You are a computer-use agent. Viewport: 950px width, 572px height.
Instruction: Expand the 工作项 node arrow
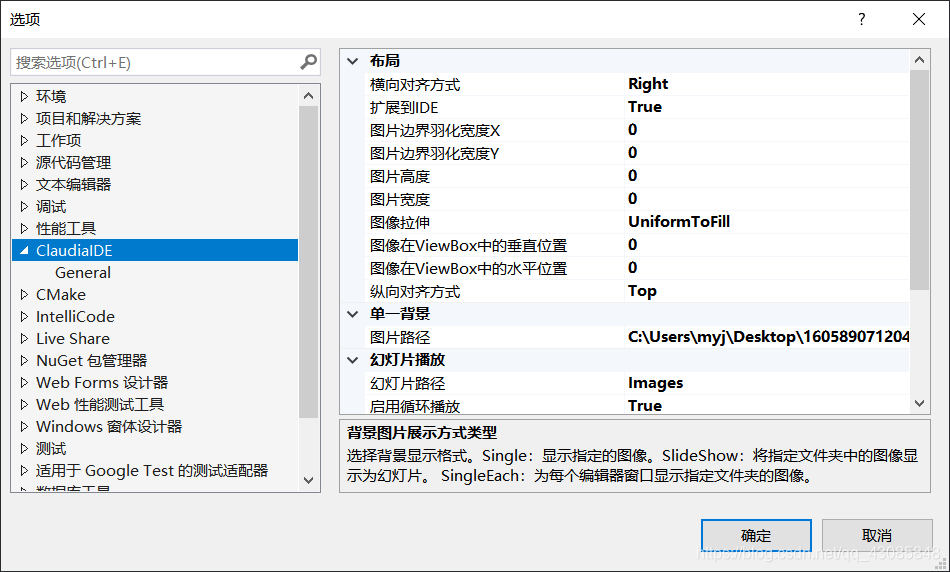point(24,140)
